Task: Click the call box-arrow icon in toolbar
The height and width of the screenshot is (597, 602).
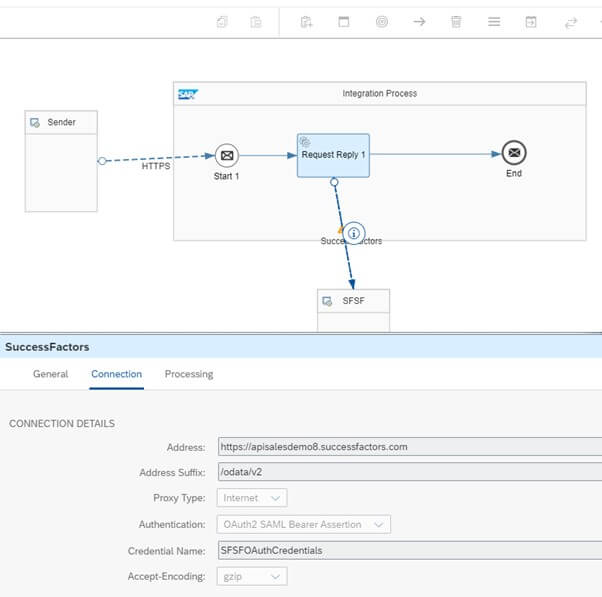Action: click(x=531, y=21)
